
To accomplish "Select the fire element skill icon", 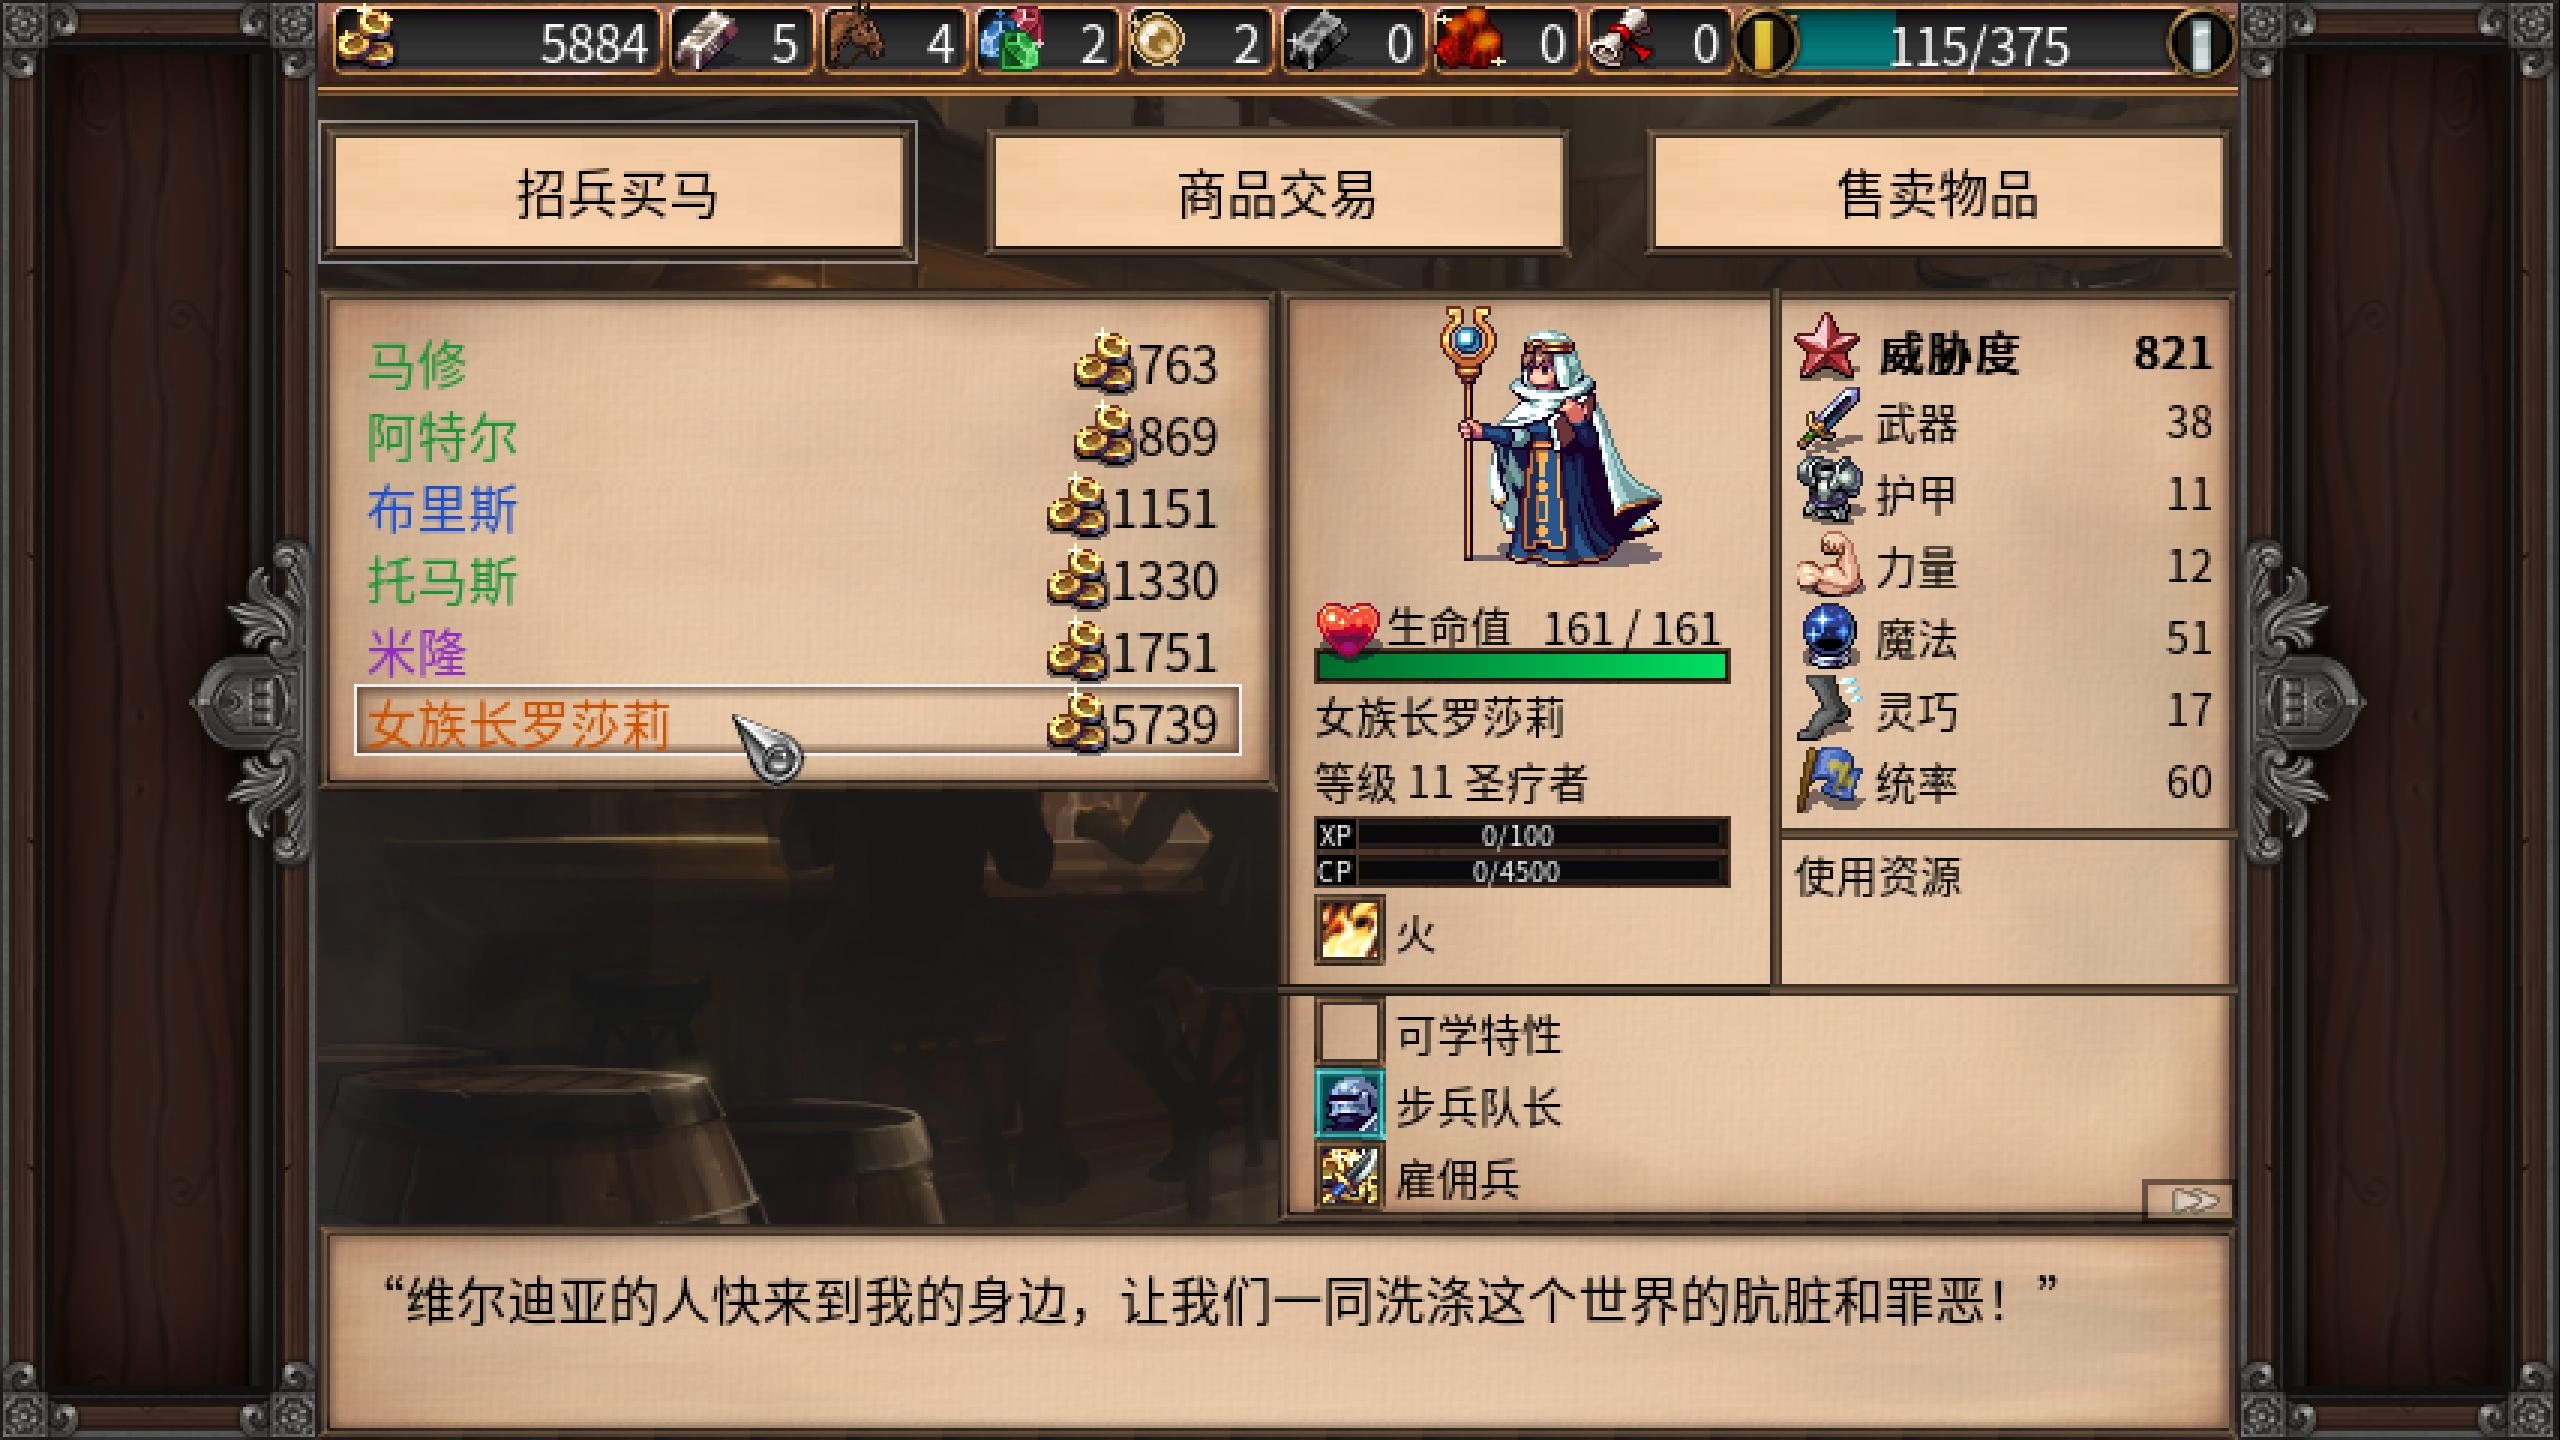I will (1349, 930).
